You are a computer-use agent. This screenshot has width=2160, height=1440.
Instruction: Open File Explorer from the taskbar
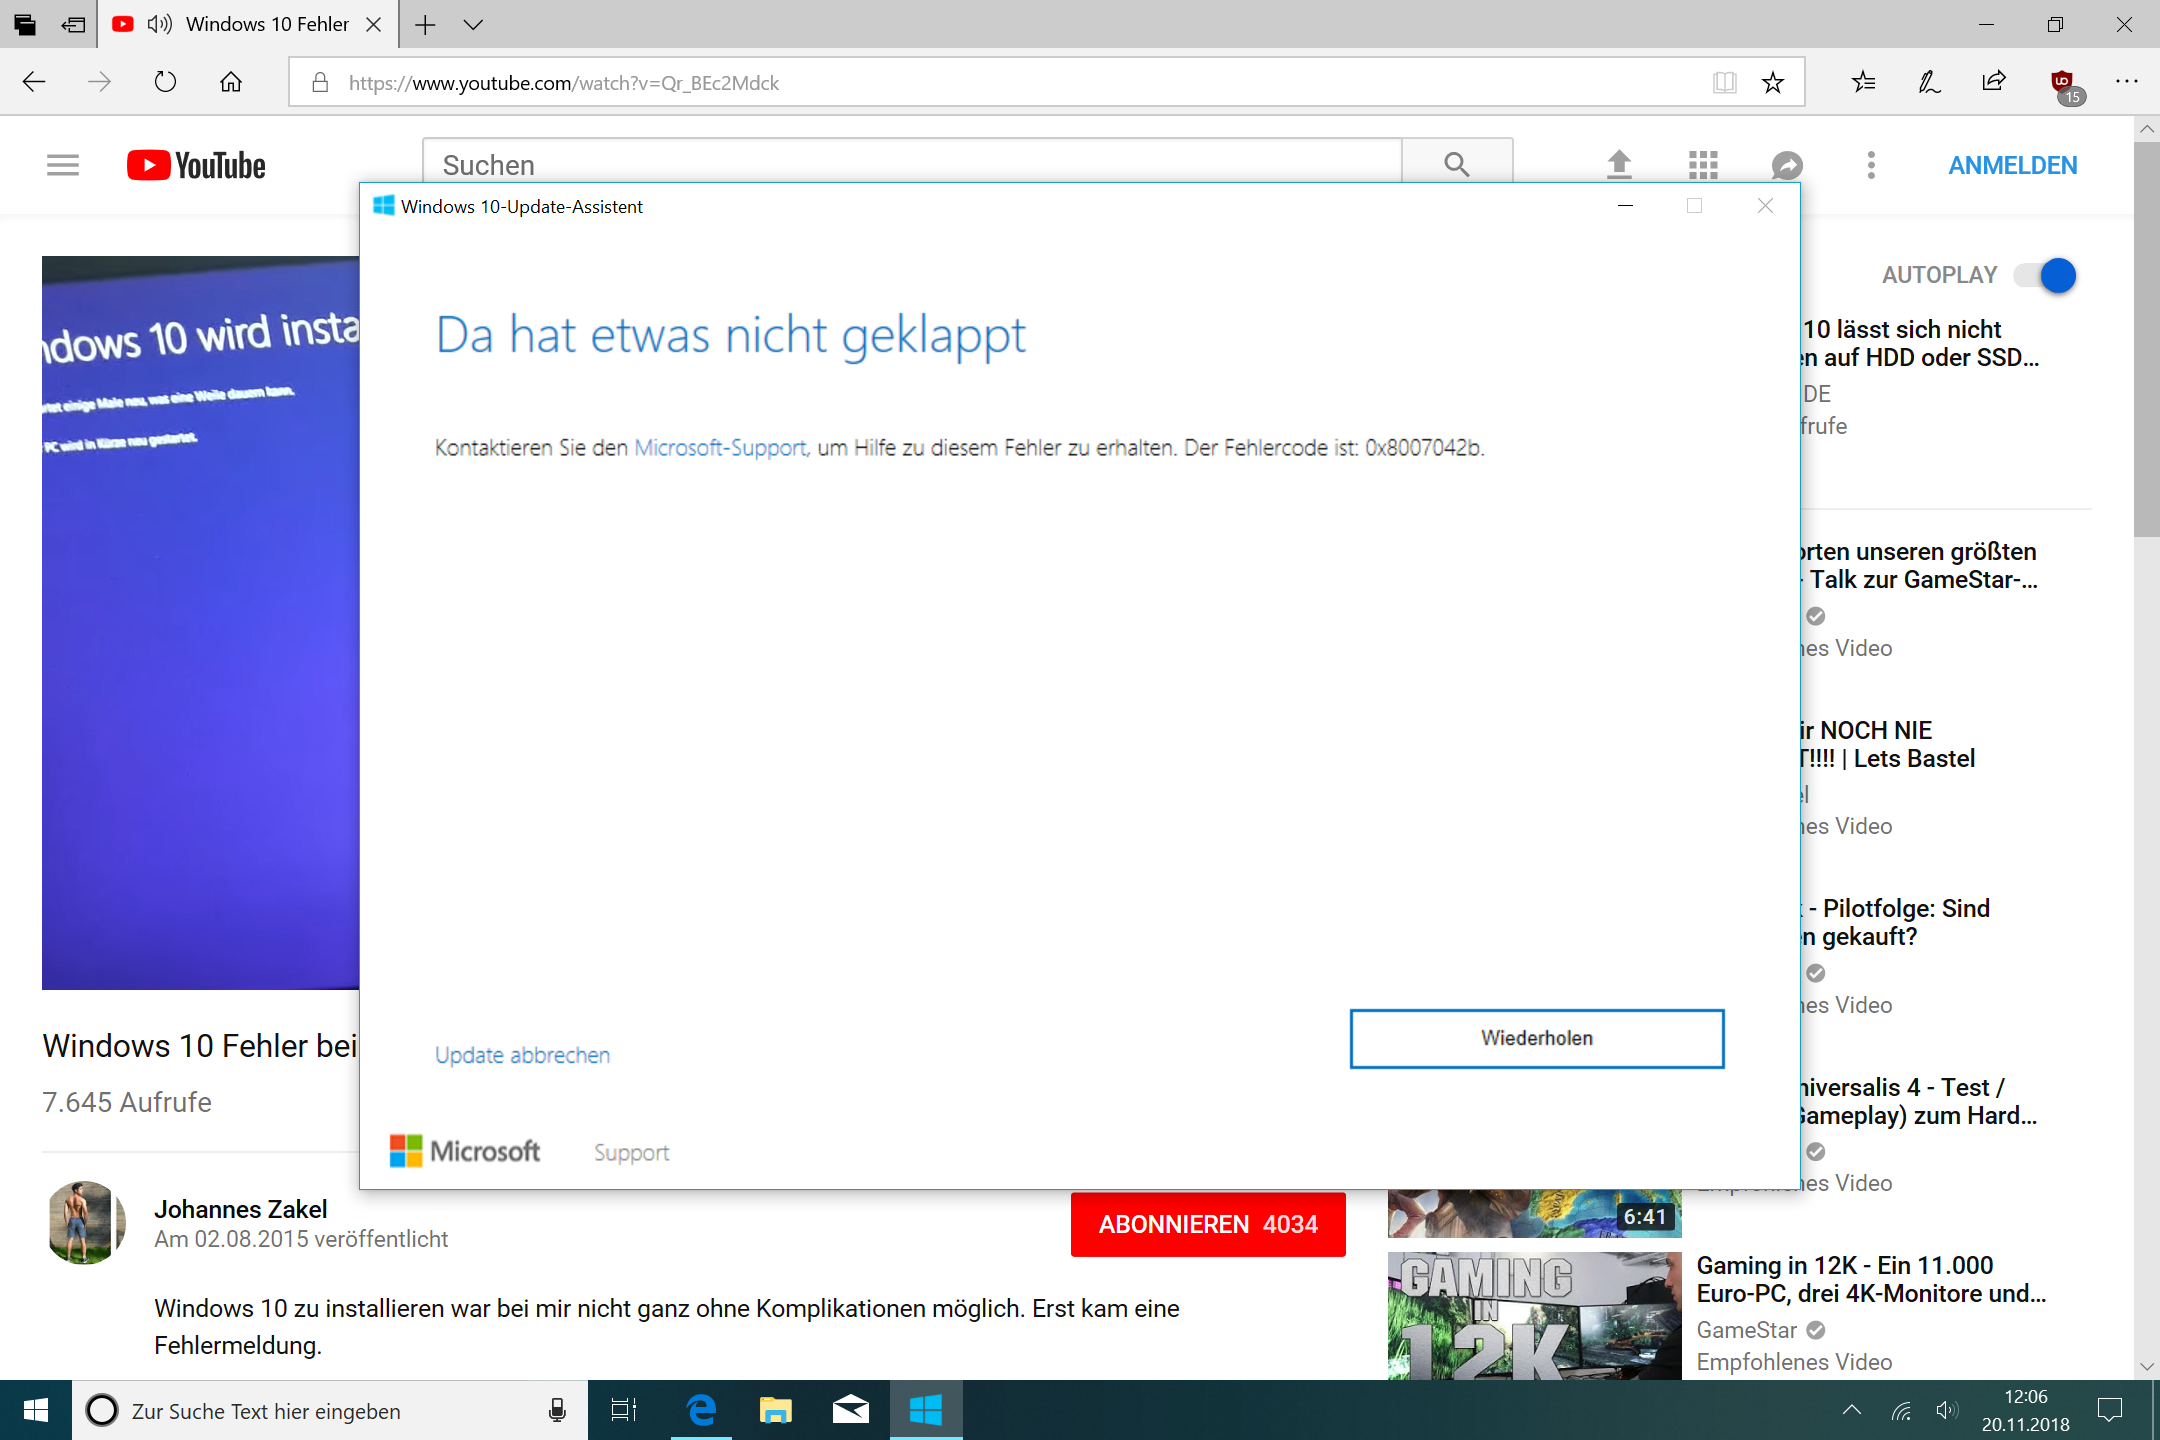776,1410
